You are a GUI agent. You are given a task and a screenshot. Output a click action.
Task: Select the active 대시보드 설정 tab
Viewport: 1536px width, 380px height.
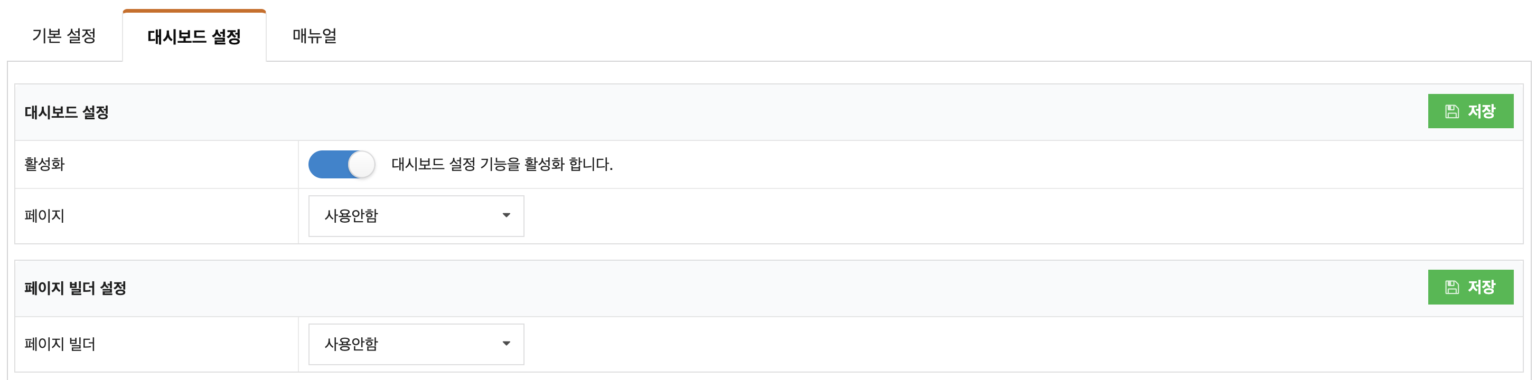coord(194,37)
